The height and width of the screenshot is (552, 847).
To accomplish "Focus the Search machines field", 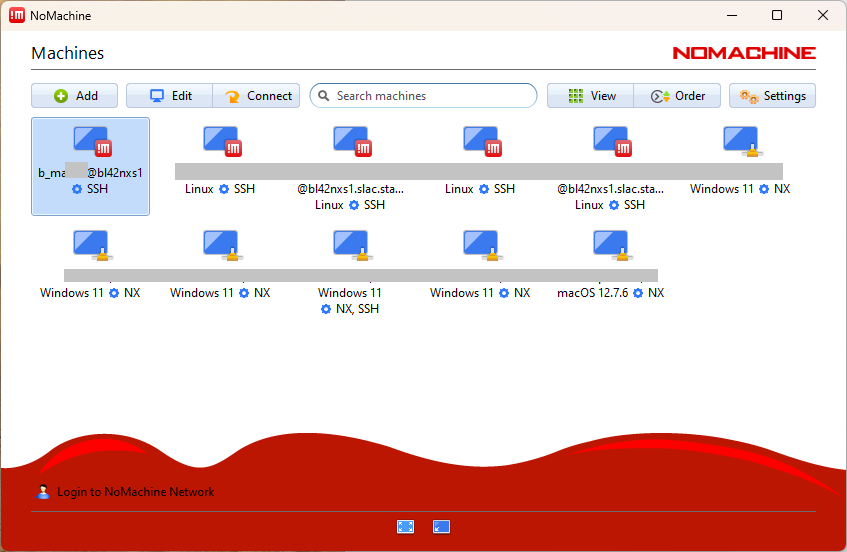I will pos(430,96).
